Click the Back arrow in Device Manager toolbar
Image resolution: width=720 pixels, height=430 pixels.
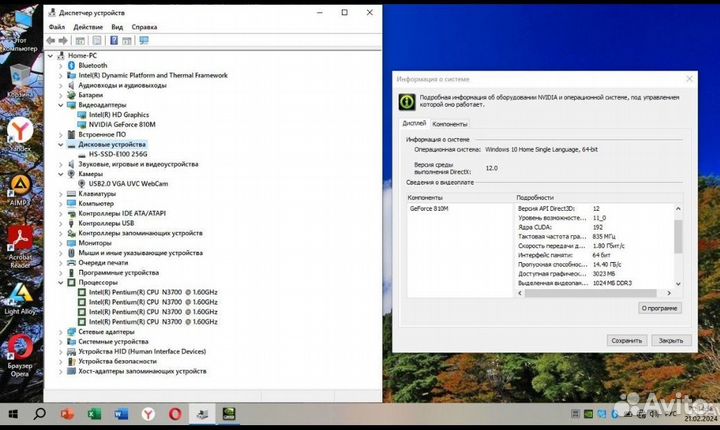51,41
